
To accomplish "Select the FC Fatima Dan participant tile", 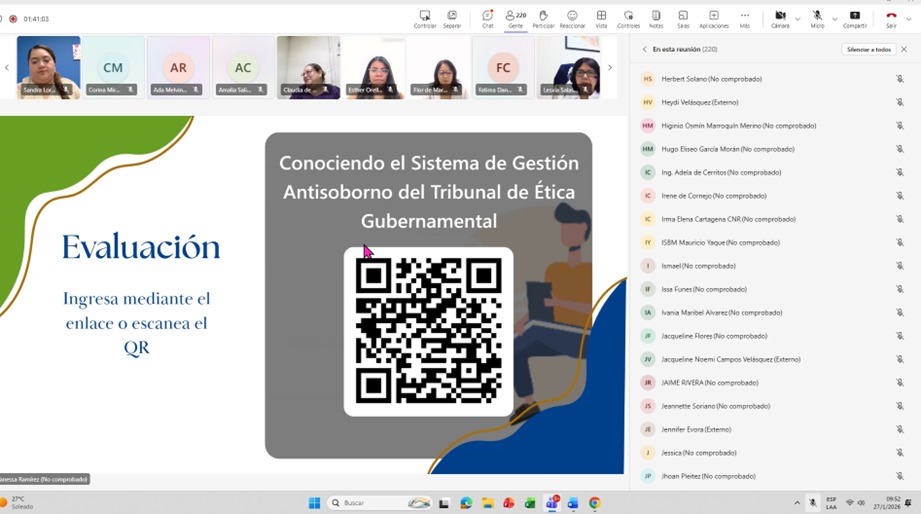I will coord(503,68).
